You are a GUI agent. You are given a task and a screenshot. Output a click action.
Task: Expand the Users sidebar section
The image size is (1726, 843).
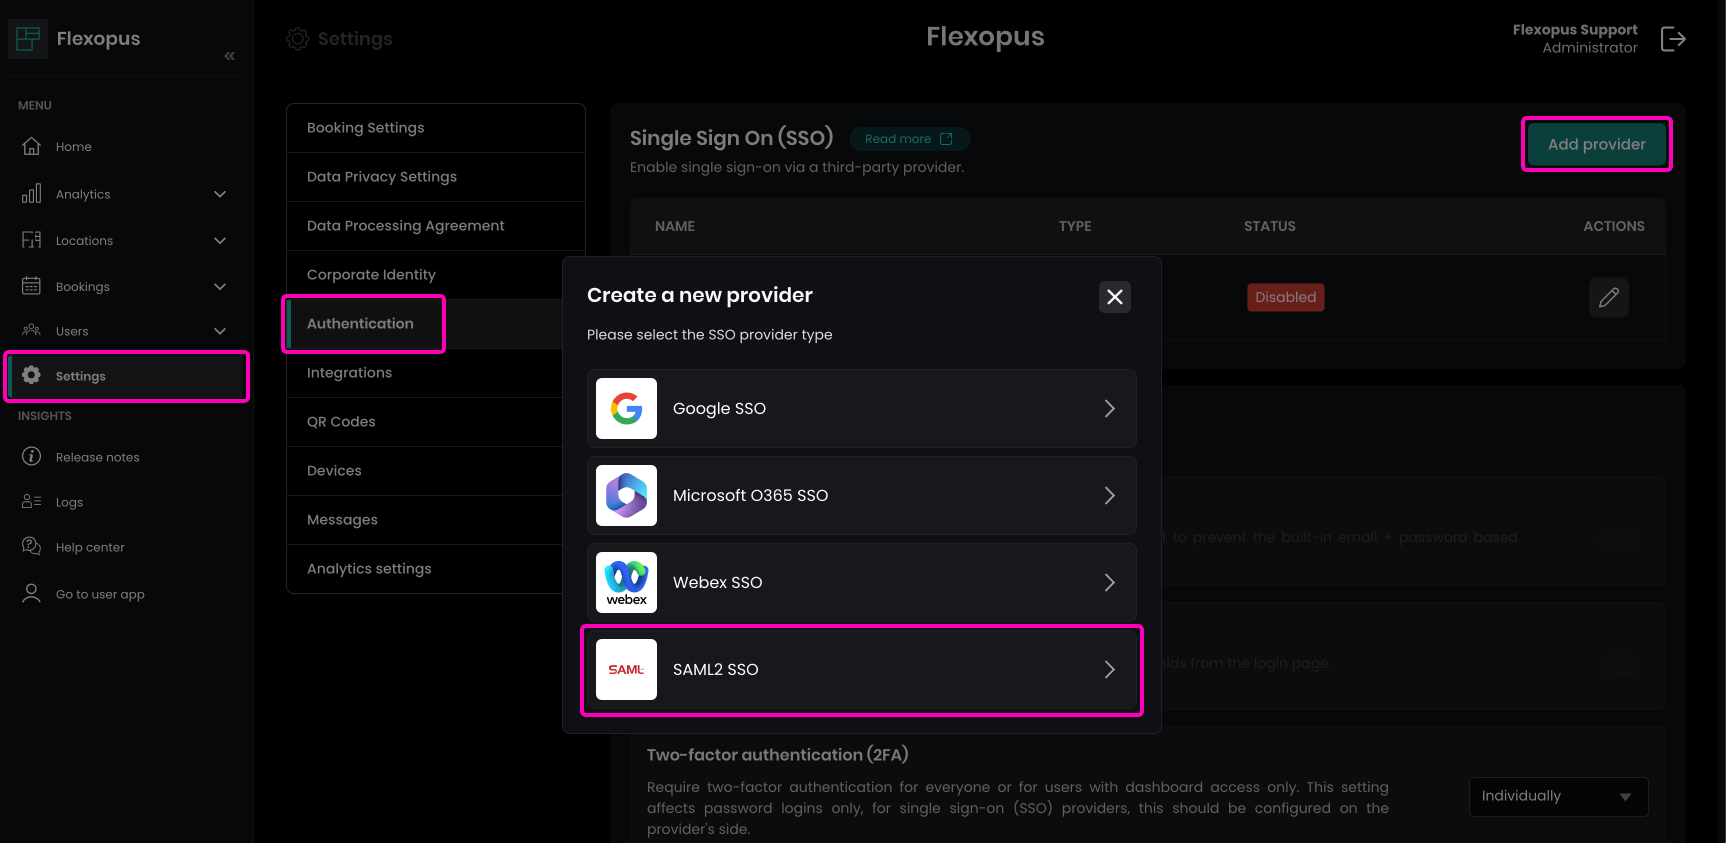220,331
